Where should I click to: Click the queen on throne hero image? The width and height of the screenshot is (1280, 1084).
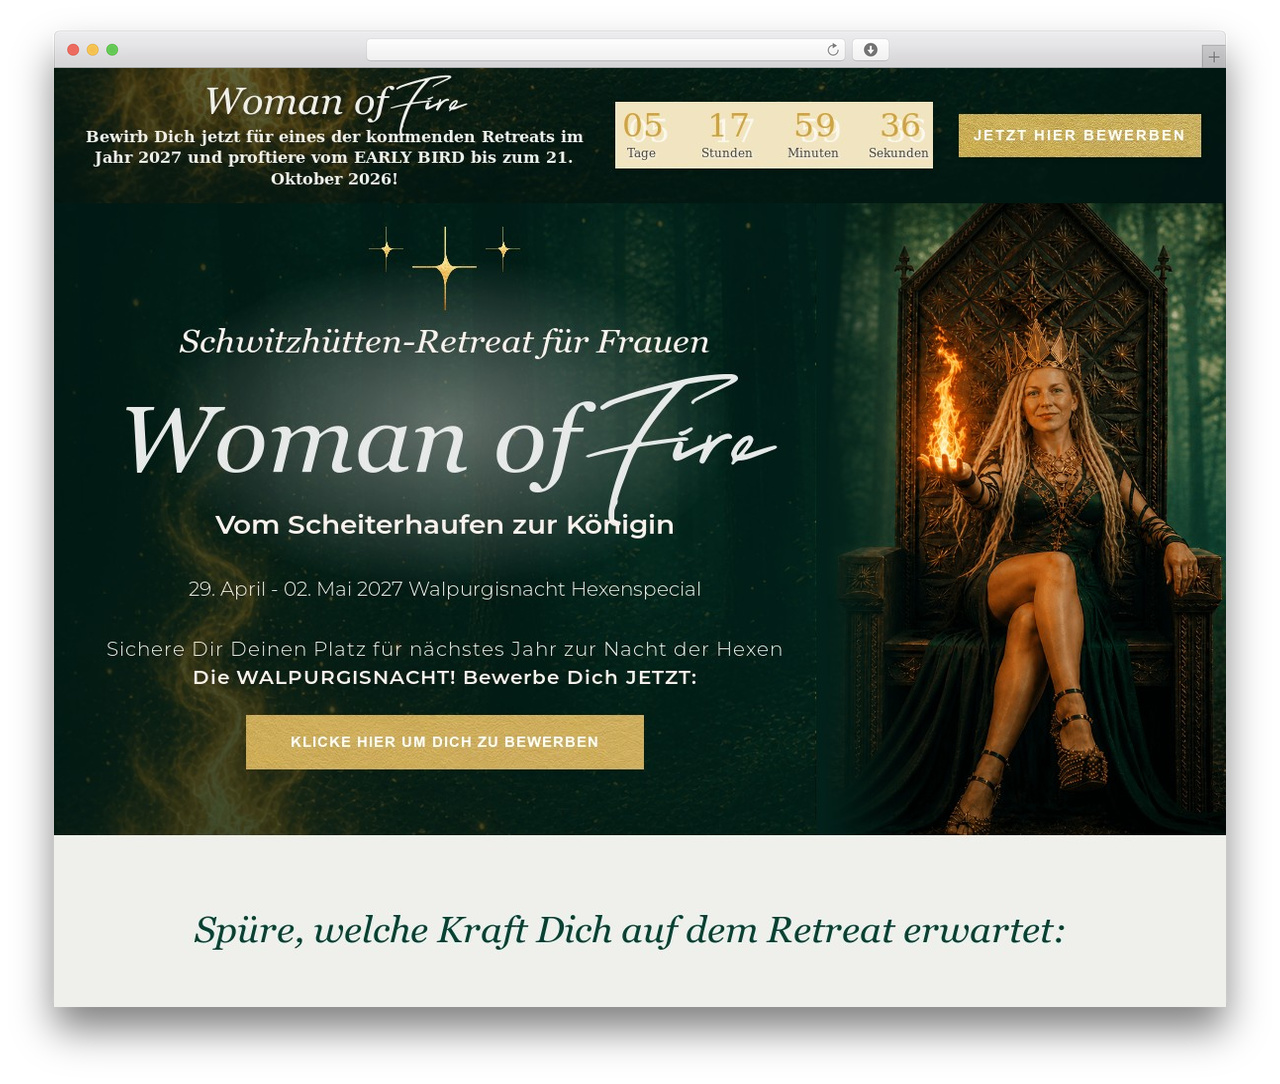(1021, 519)
